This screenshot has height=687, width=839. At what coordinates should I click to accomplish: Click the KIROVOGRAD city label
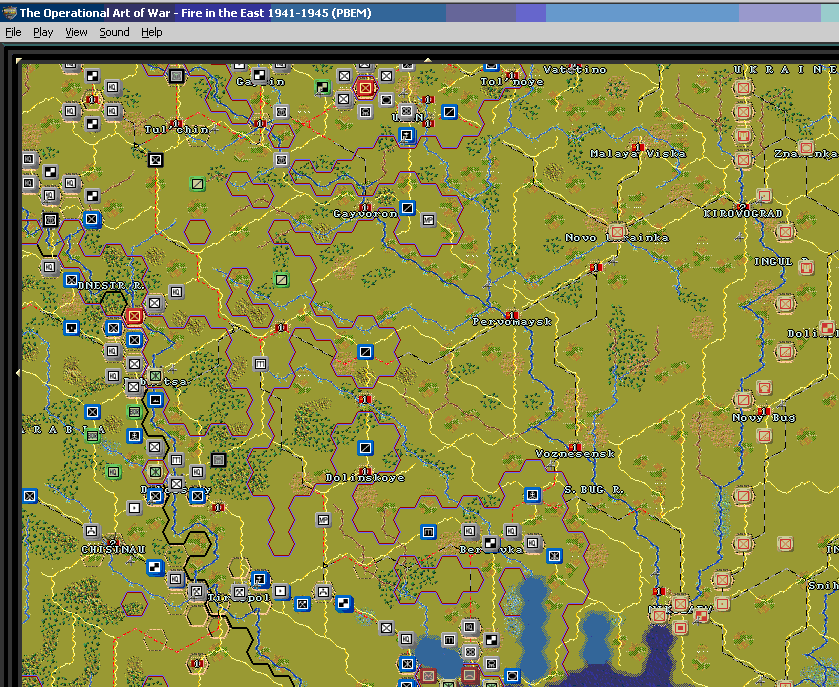coord(743,213)
